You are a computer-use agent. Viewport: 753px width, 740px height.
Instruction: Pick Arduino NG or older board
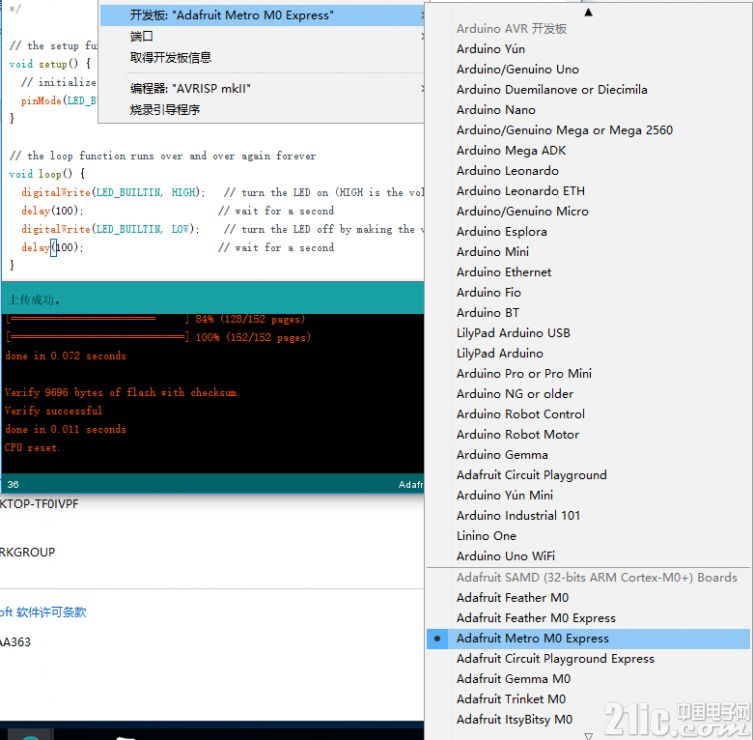(588, 394)
